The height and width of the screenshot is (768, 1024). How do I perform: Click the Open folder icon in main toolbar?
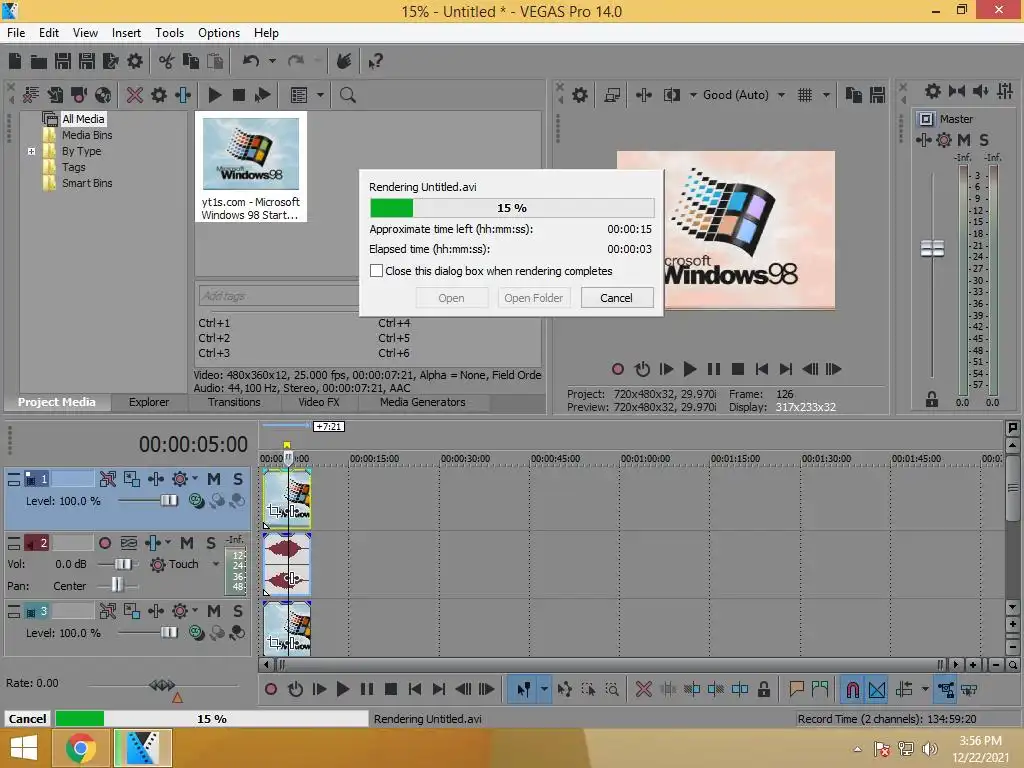coord(39,61)
